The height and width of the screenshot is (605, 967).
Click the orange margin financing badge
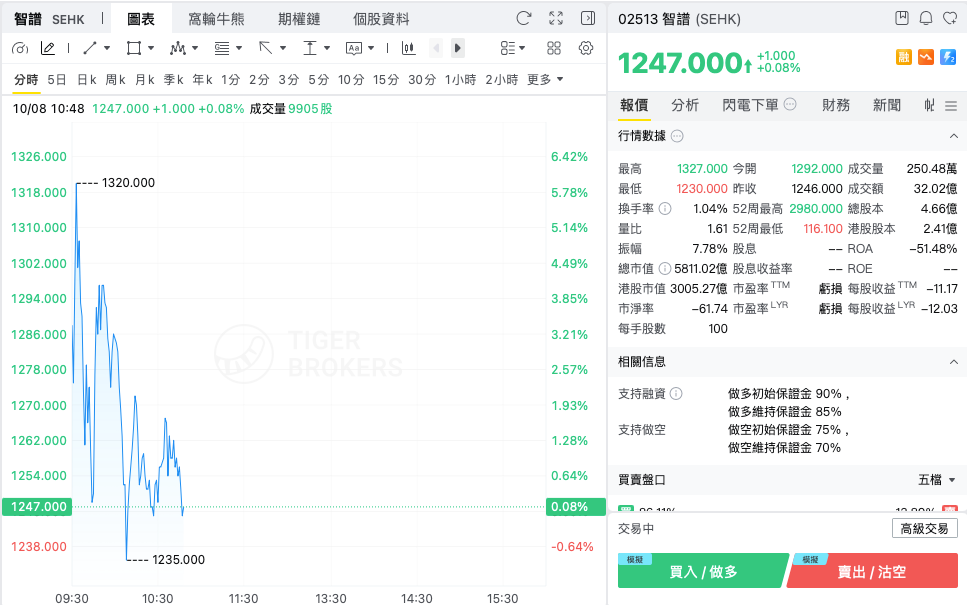coord(903,57)
